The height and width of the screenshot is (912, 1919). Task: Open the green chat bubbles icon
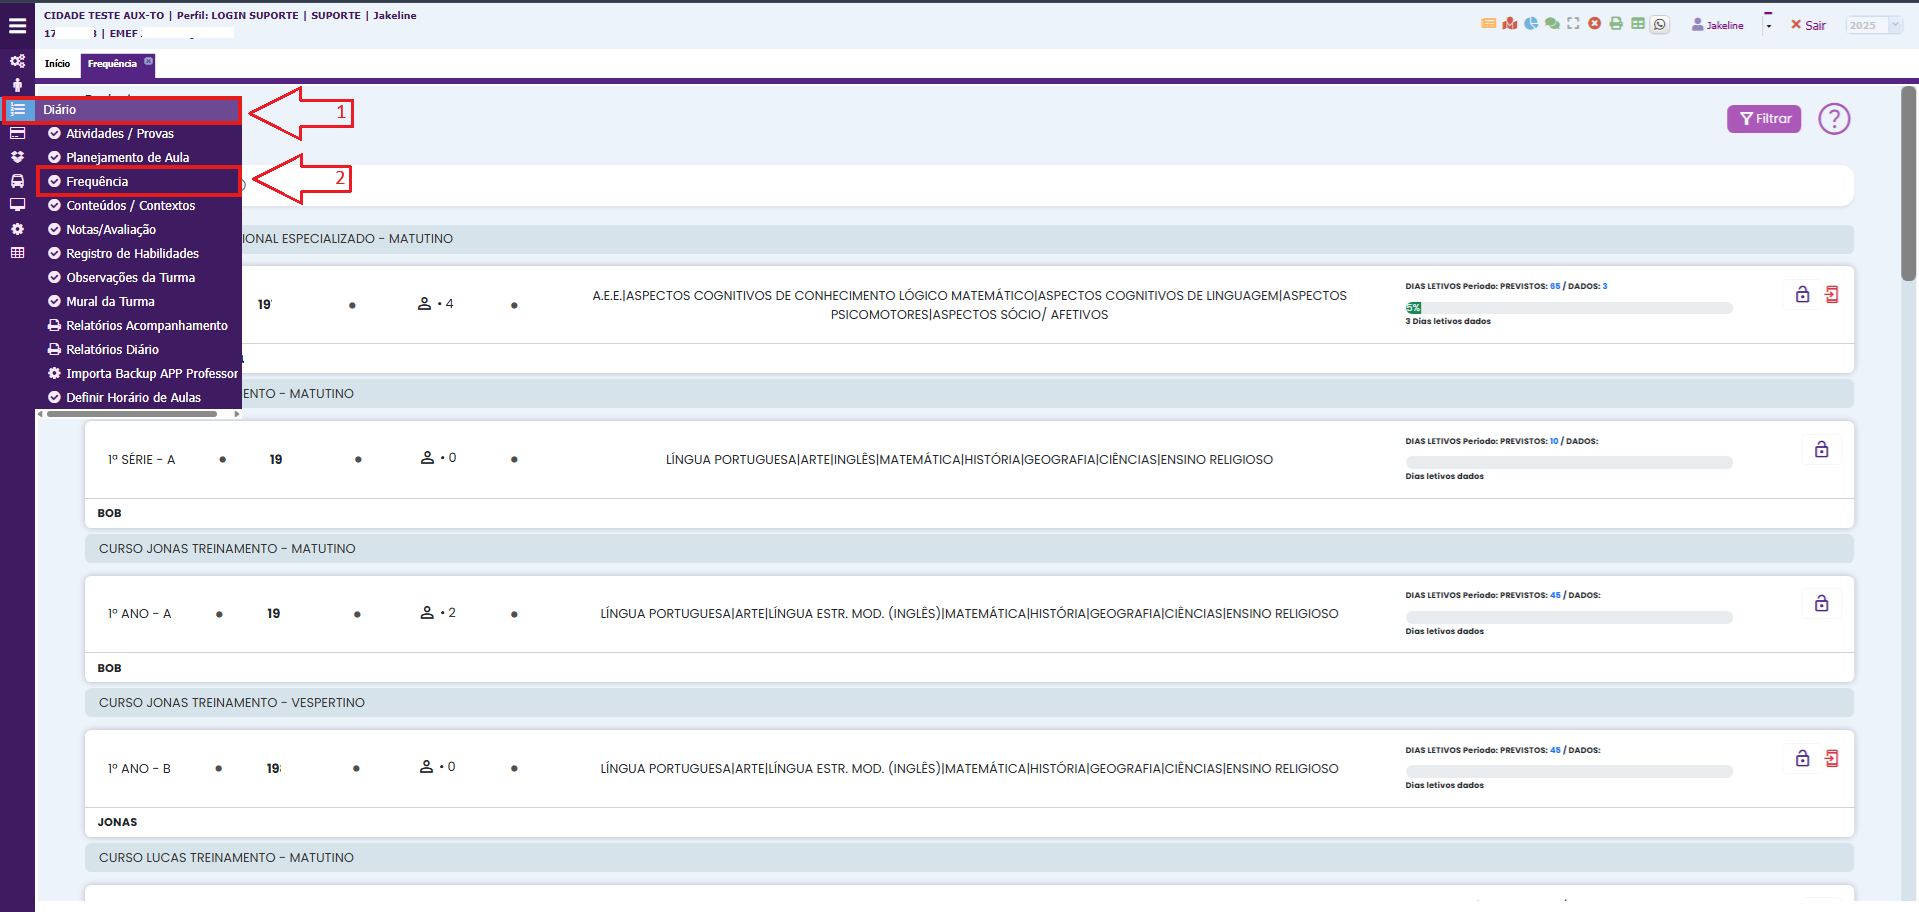(1552, 24)
